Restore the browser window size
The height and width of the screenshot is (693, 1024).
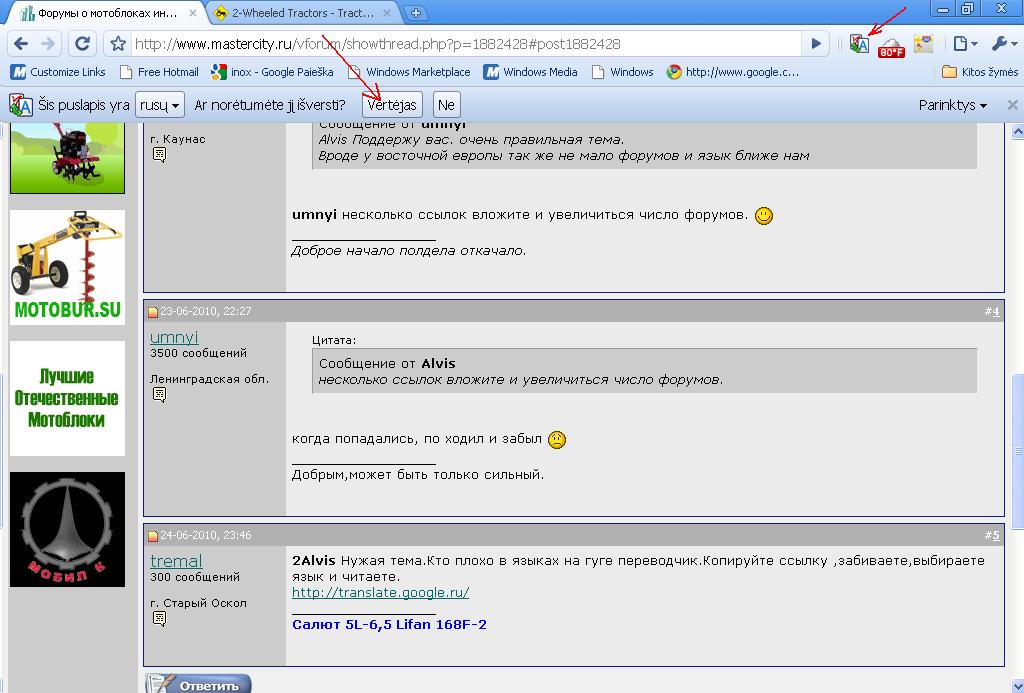pos(968,8)
